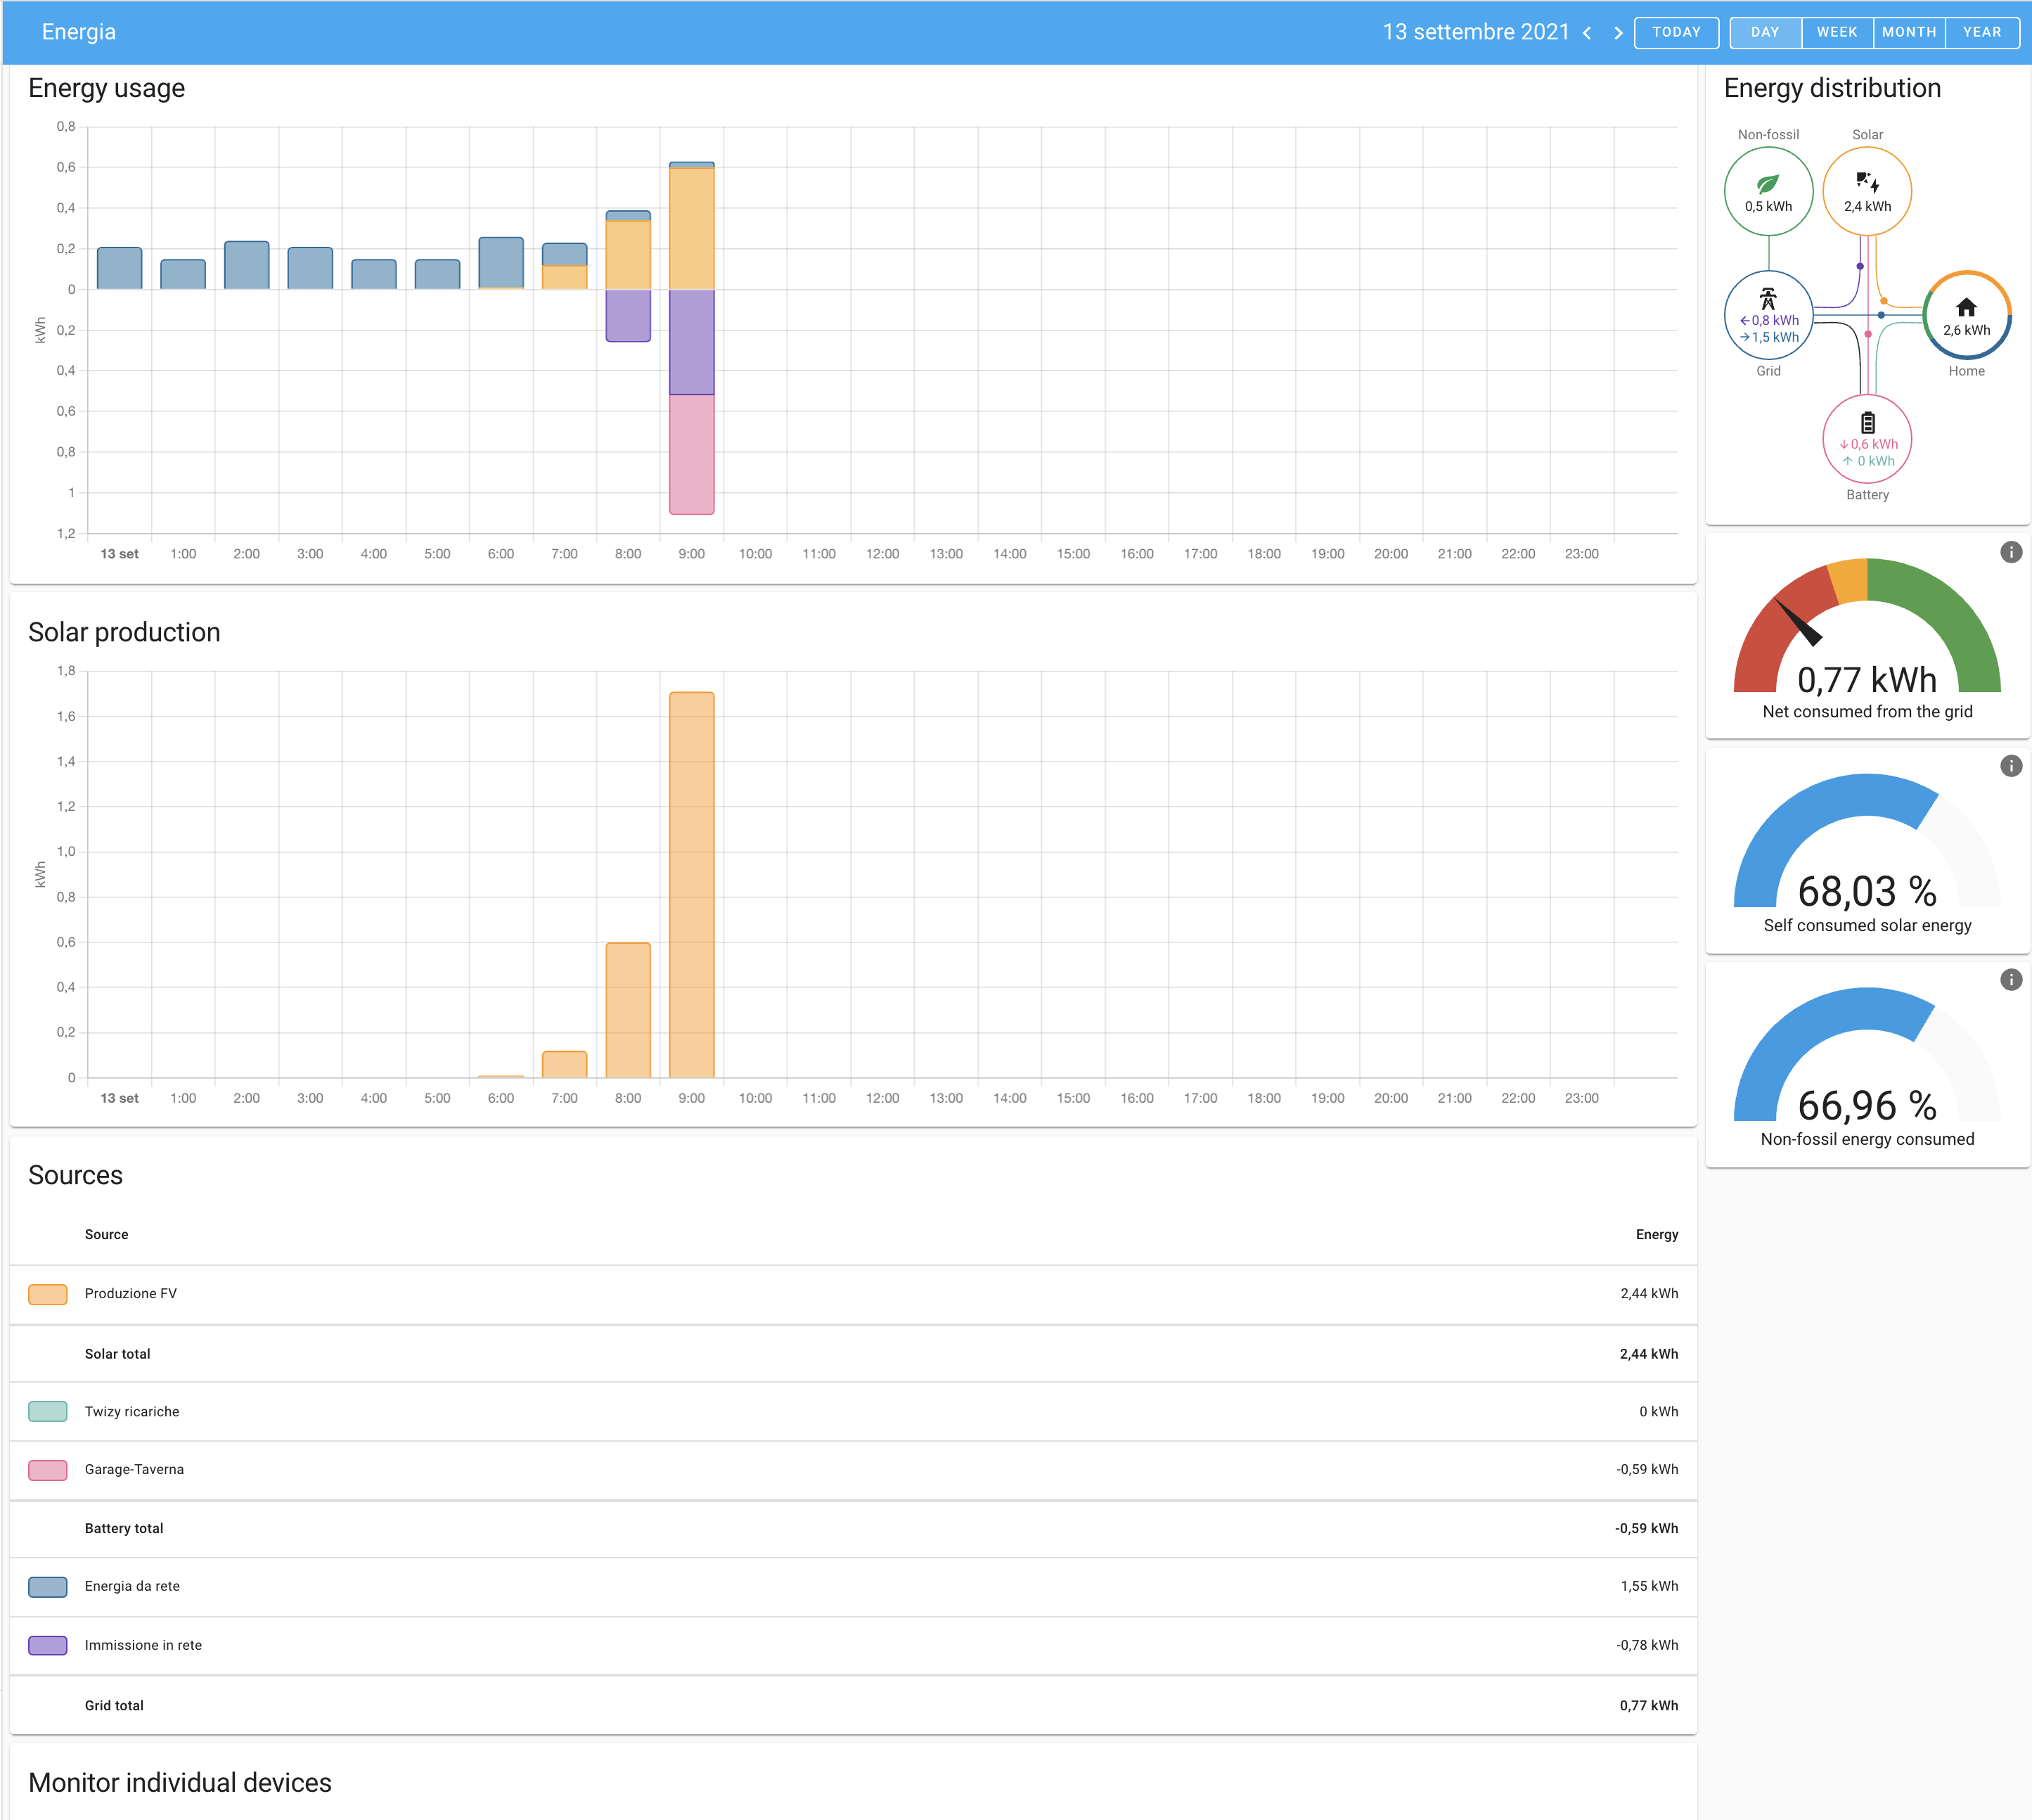This screenshot has width=2032, height=1820.
Task: Click info icon on self consumed solar gauge
Action: pyautogui.click(x=2011, y=766)
